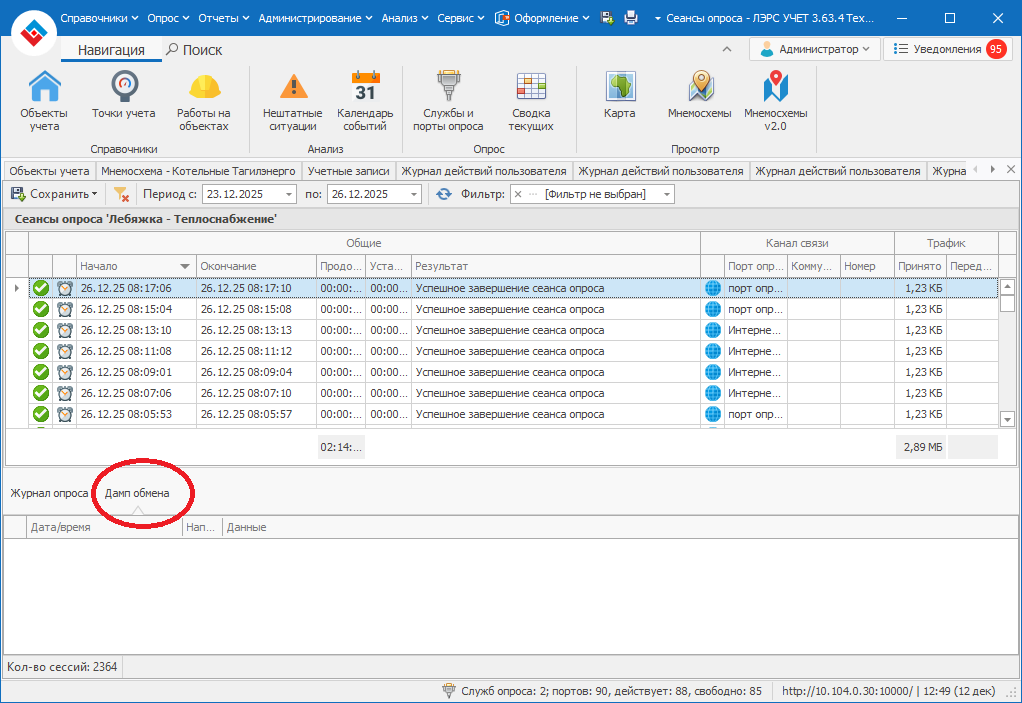This screenshot has height=703, width=1022.
Task: Switch to the Журнал опроса tab
Action: [49, 493]
